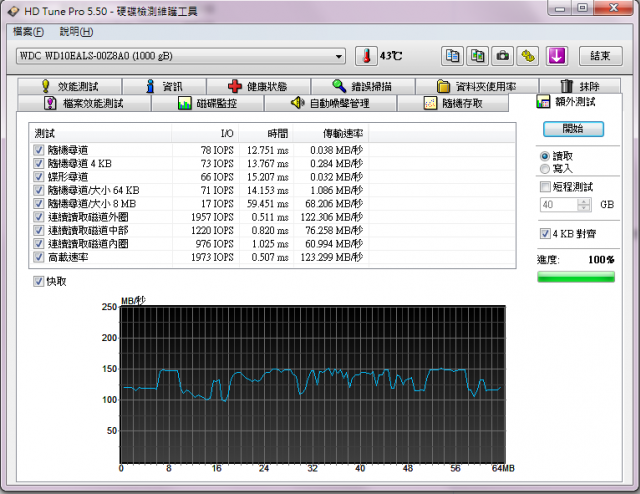The height and width of the screenshot is (494, 640).
Task: Click the chart icon on 磁碟監控 tab
Action: (x=184, y=103)
